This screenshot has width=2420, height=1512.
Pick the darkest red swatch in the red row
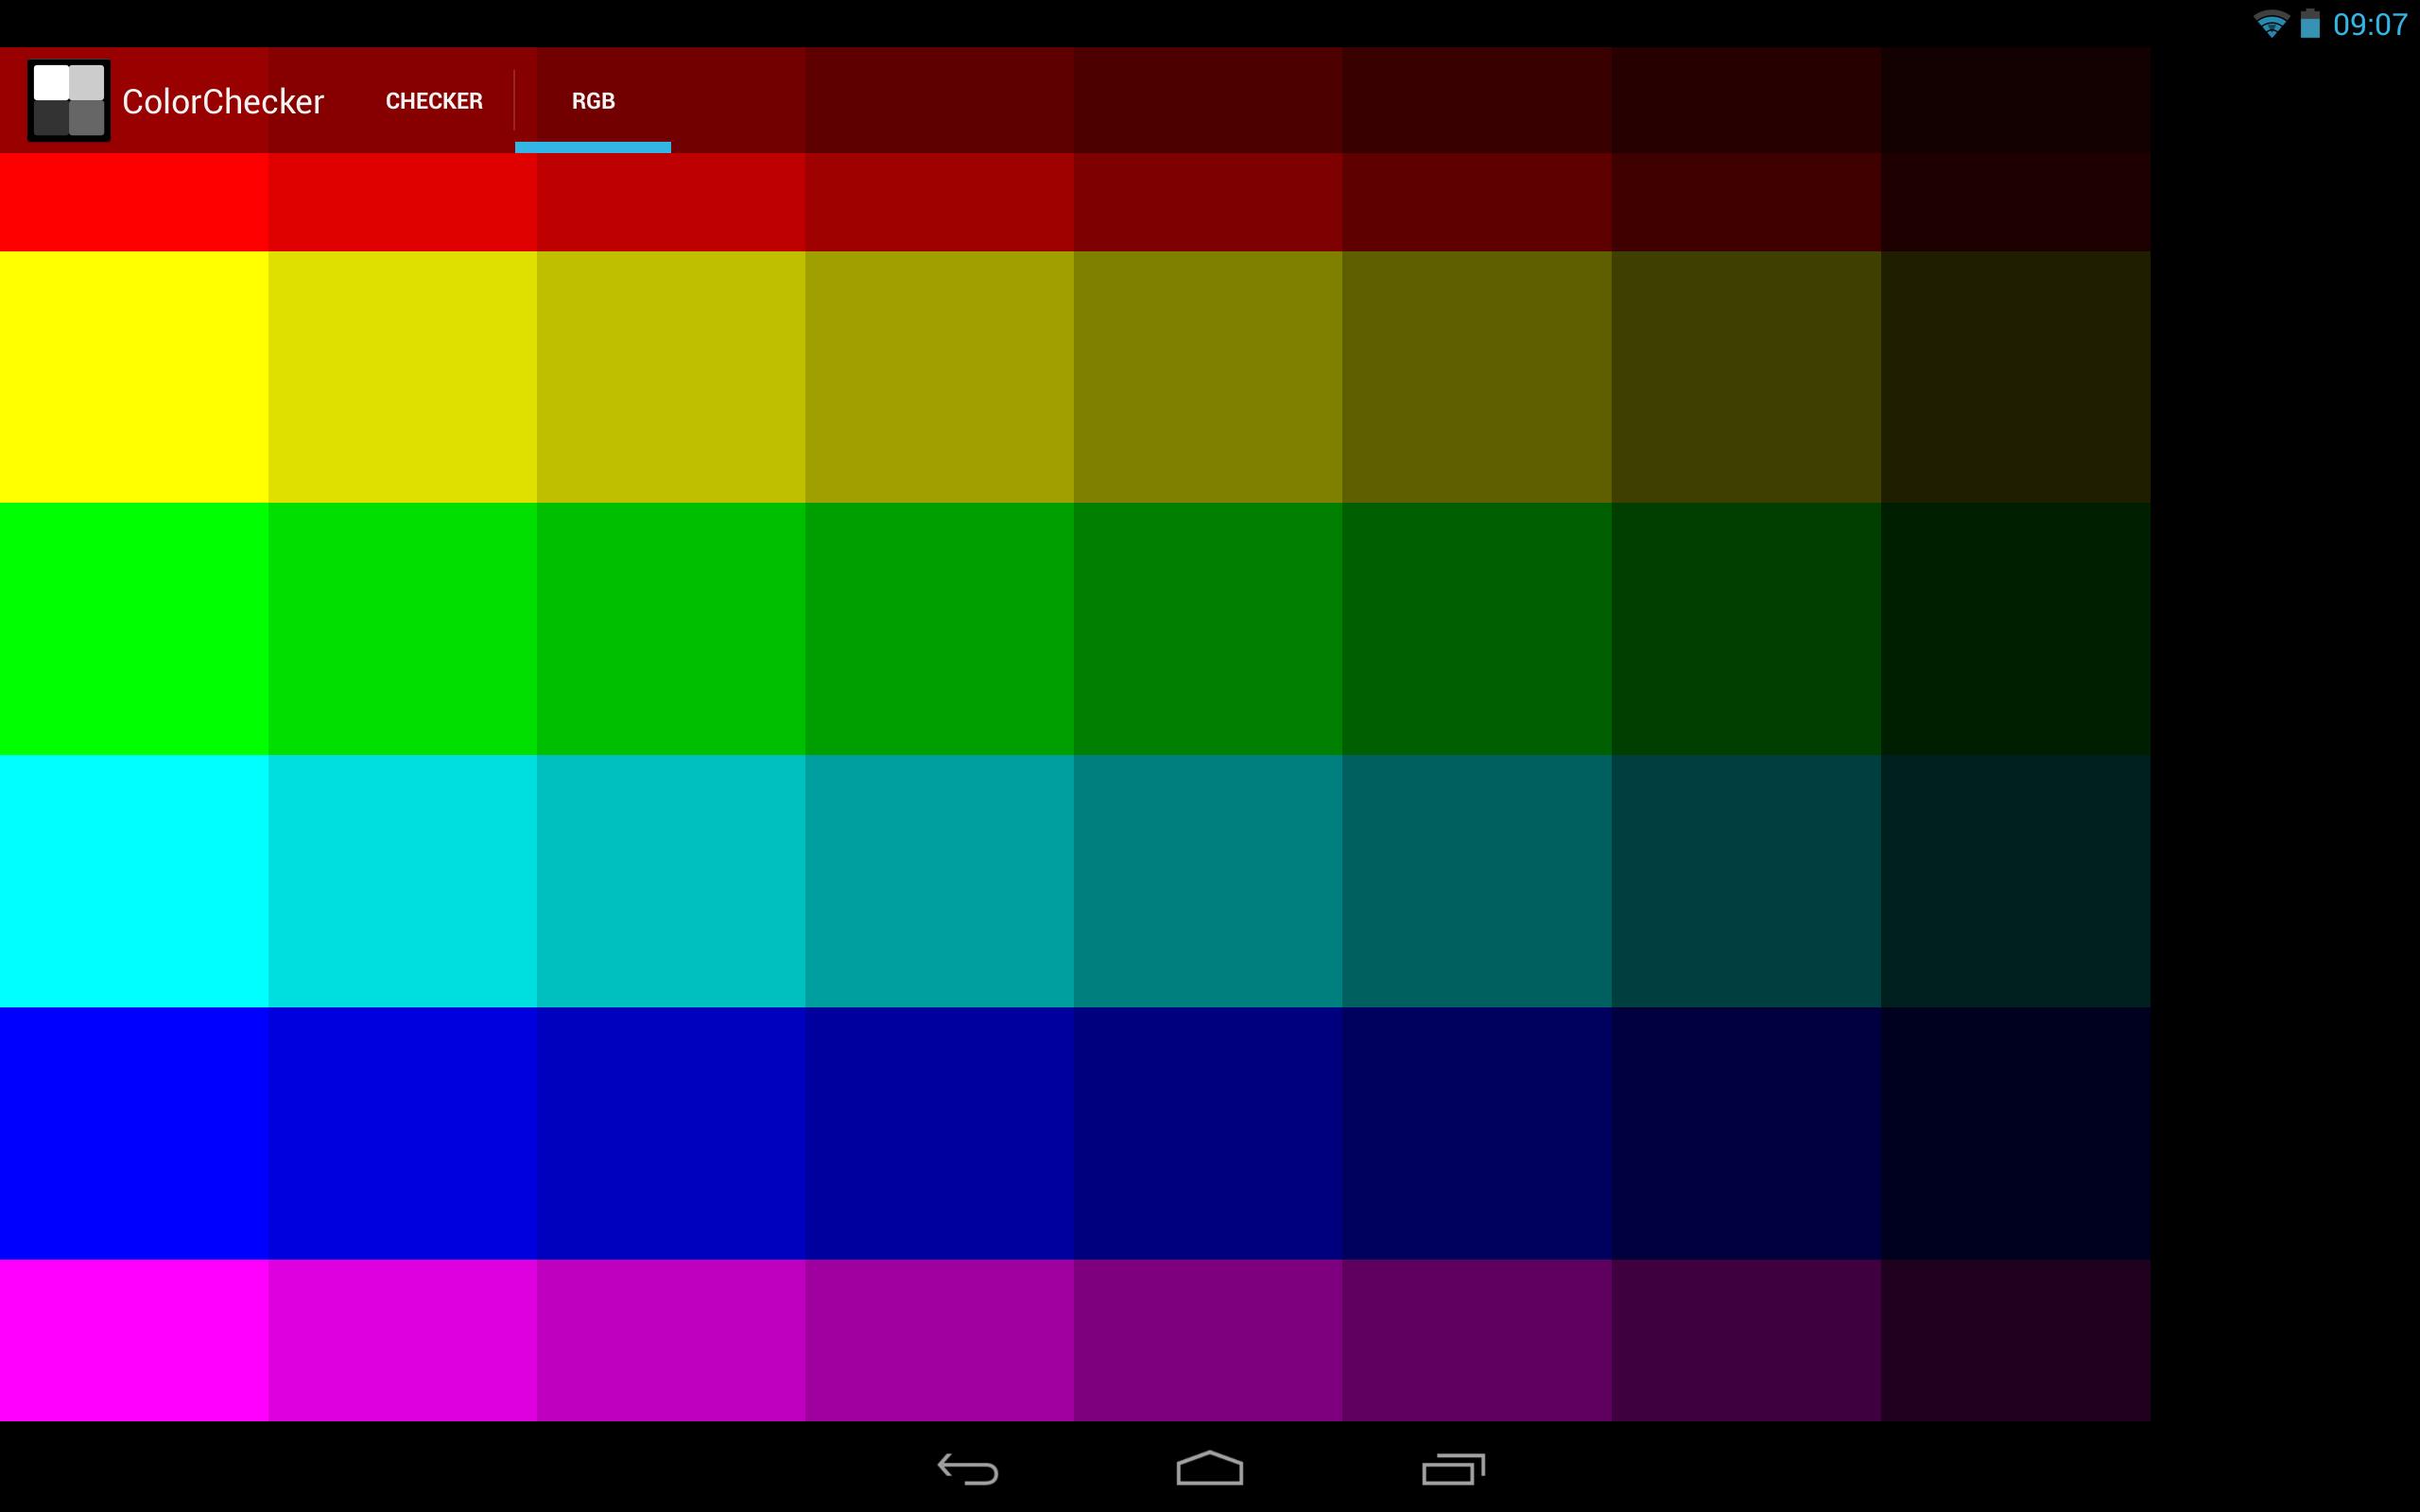(x=2015, y=202)
